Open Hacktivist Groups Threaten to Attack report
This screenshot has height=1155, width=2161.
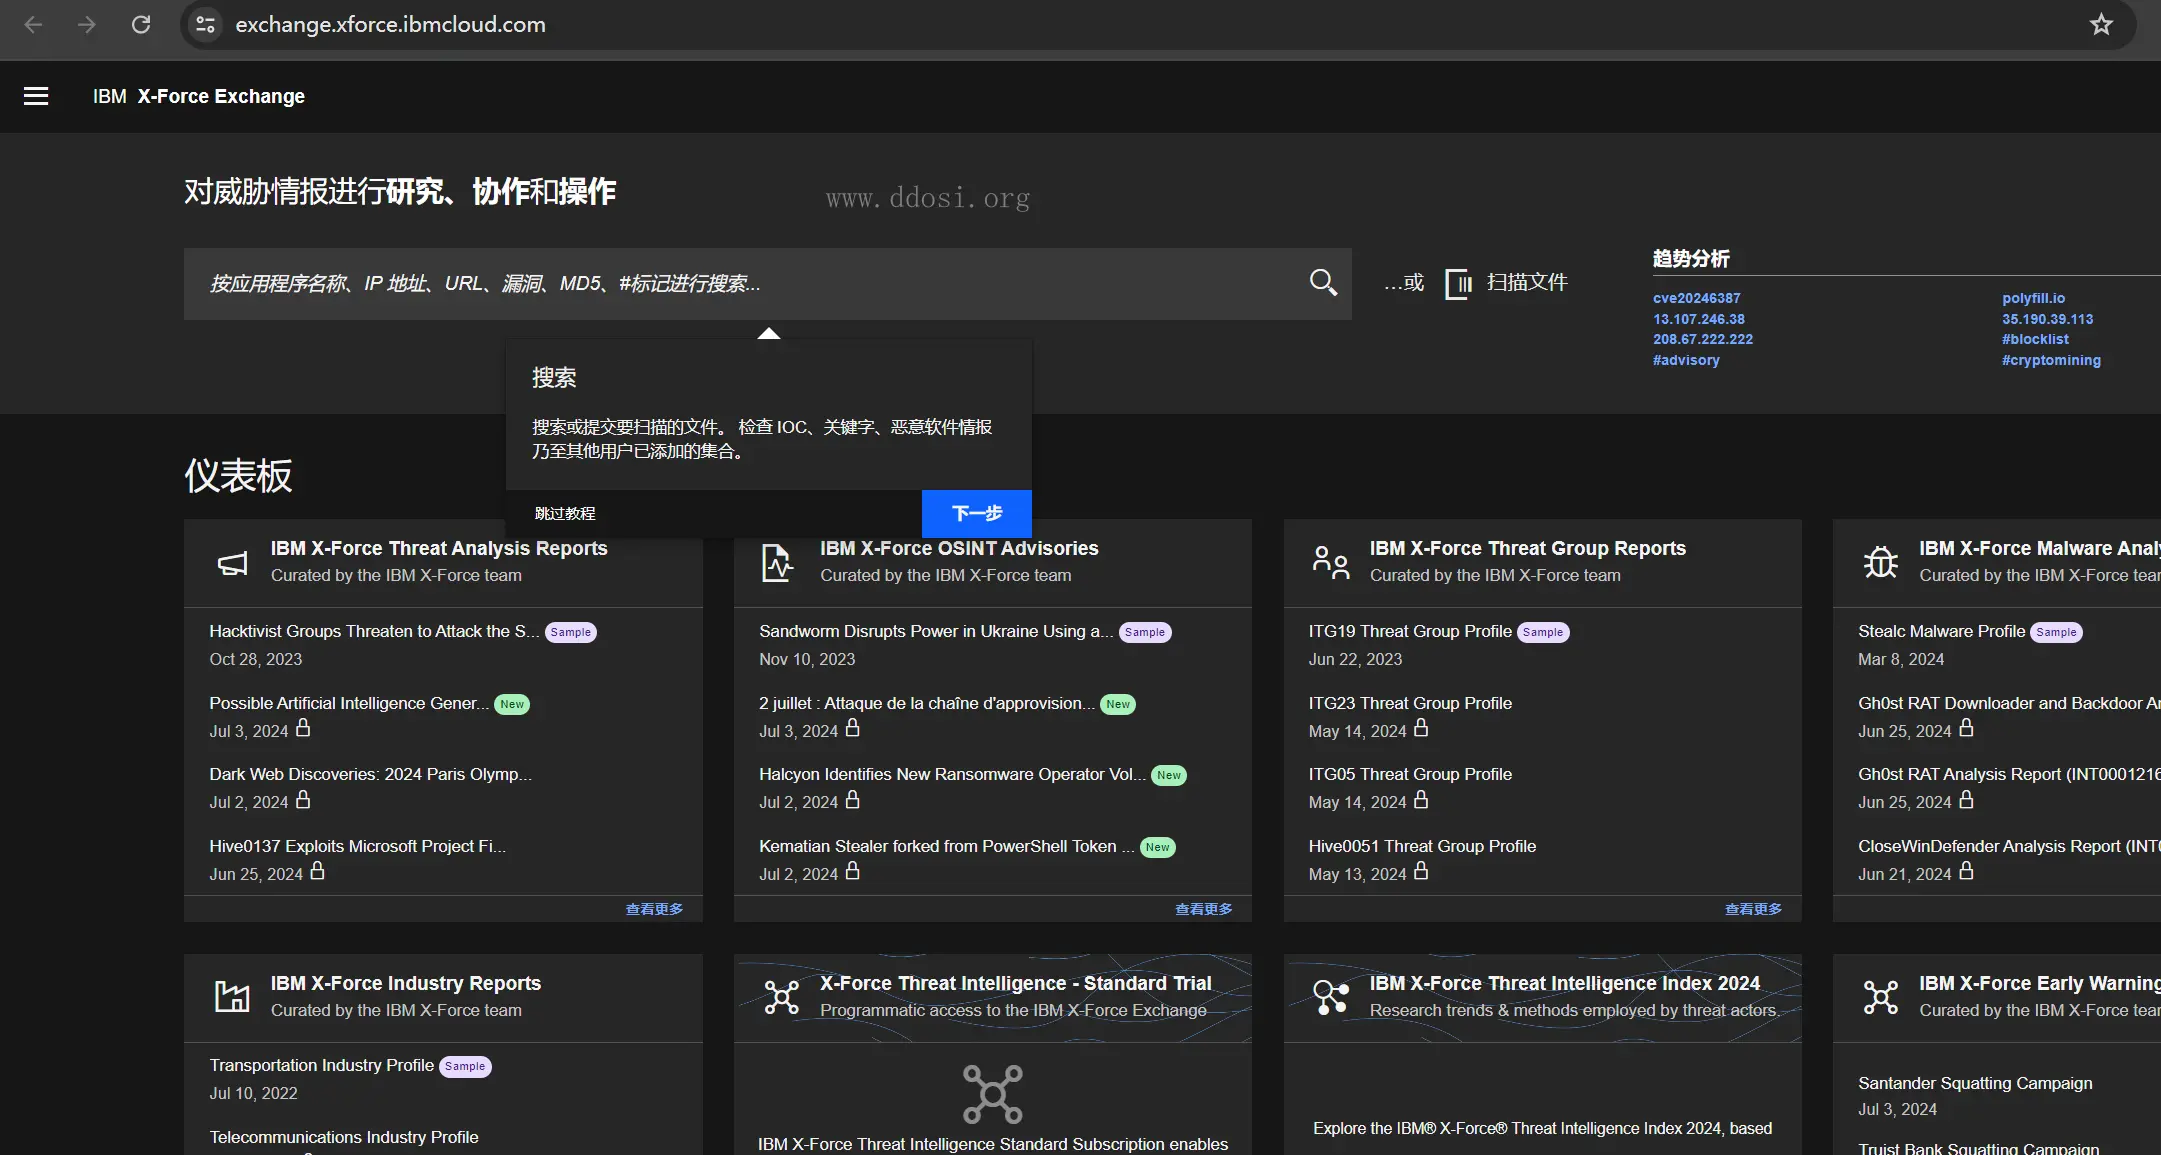(x=374, y=631)
